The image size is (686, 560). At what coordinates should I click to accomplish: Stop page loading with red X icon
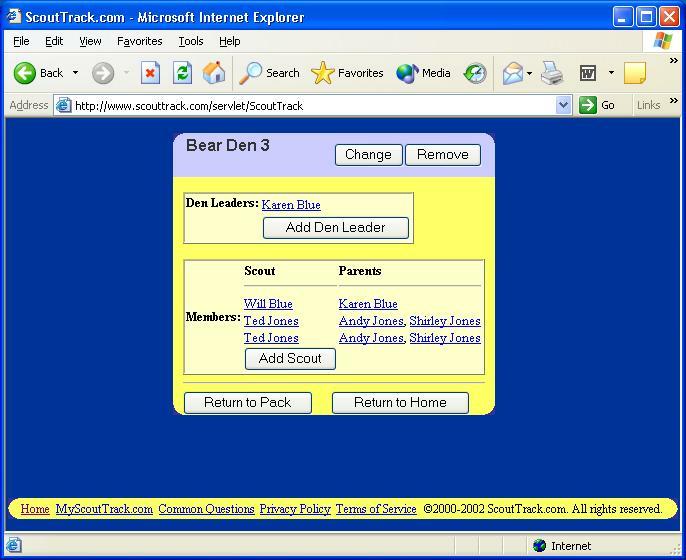150,73
